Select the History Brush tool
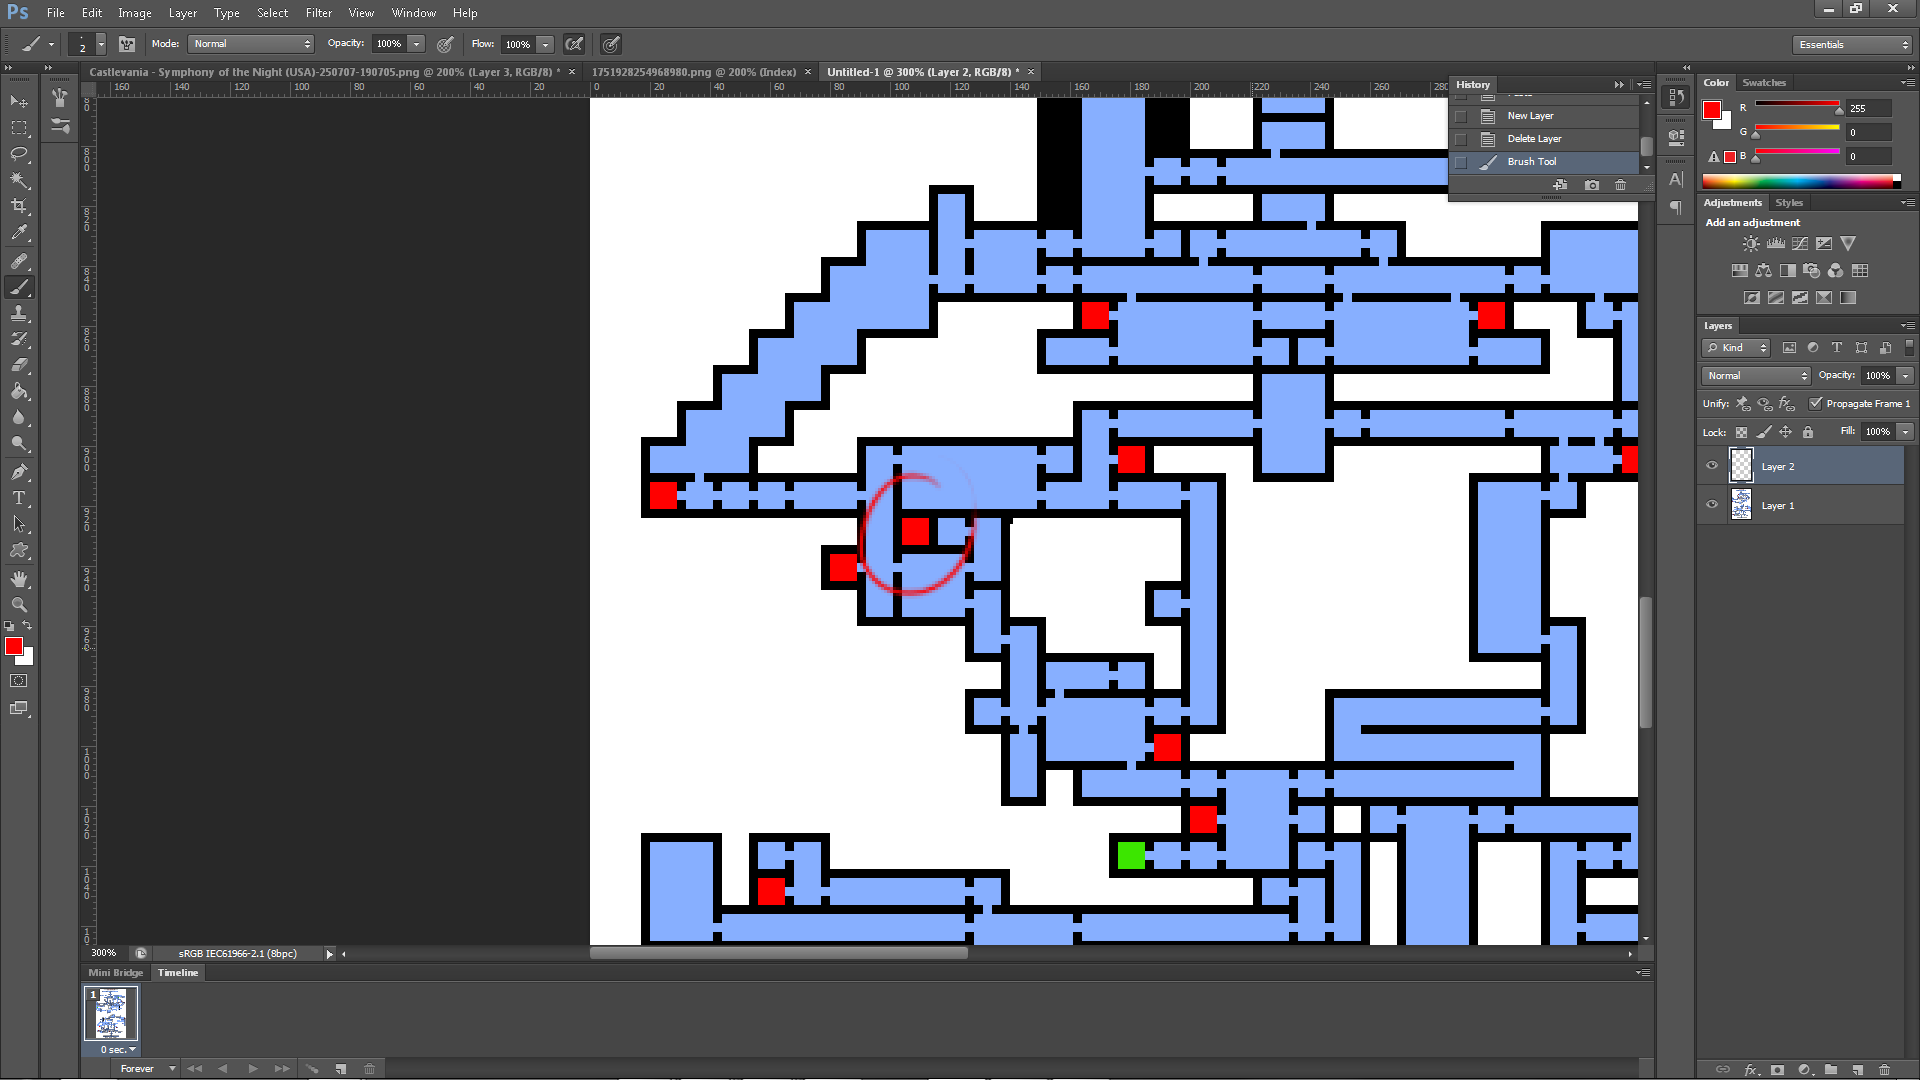This screenshot has height=1080, width=1920. pyautogui.click(x=19, y=339)
